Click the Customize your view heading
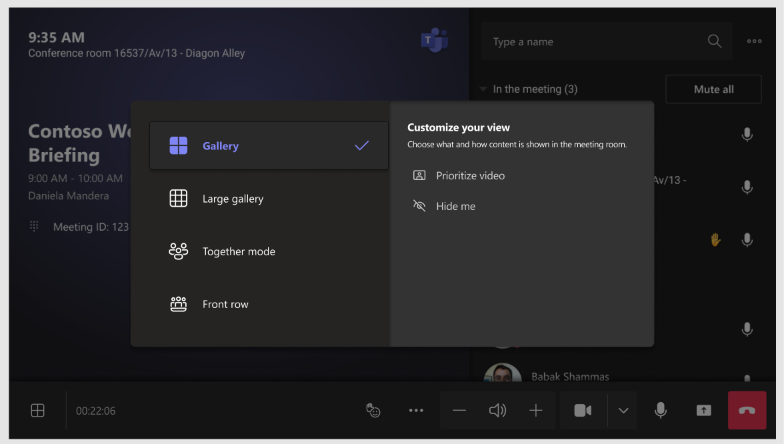Viewport: 784px width, 444px height. pyautogui.click(x=458, y=128)
